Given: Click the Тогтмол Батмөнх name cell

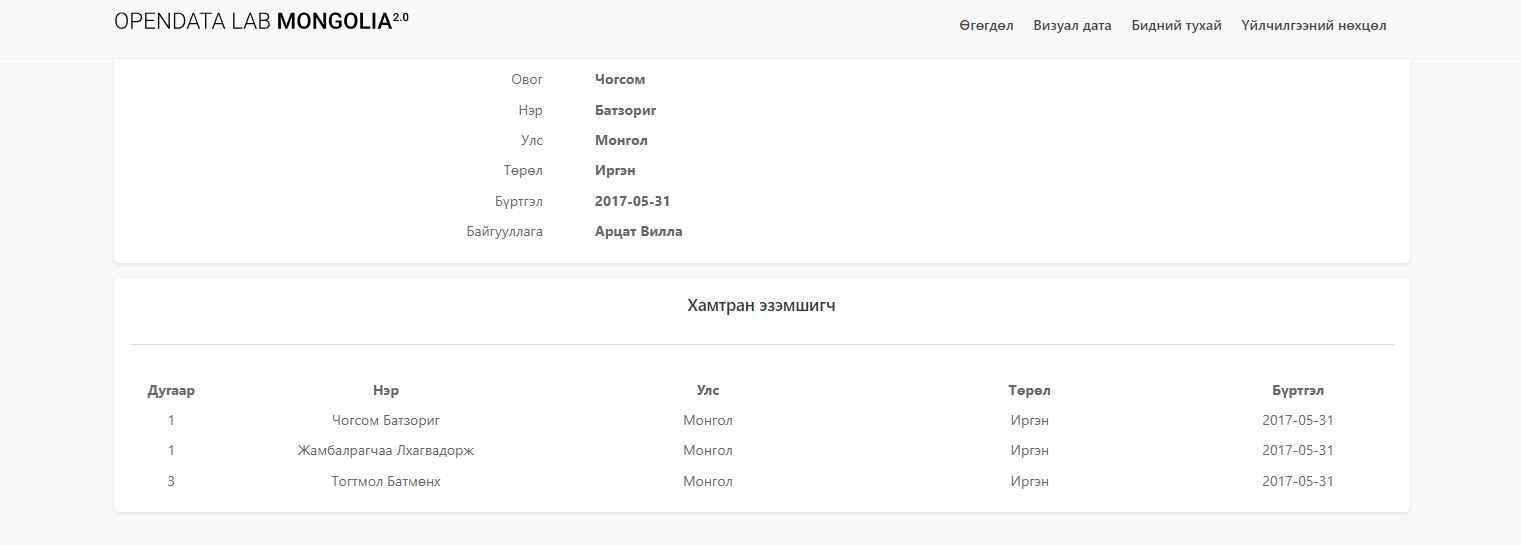Looking at the screenshot, I should (x=385, y=481).
